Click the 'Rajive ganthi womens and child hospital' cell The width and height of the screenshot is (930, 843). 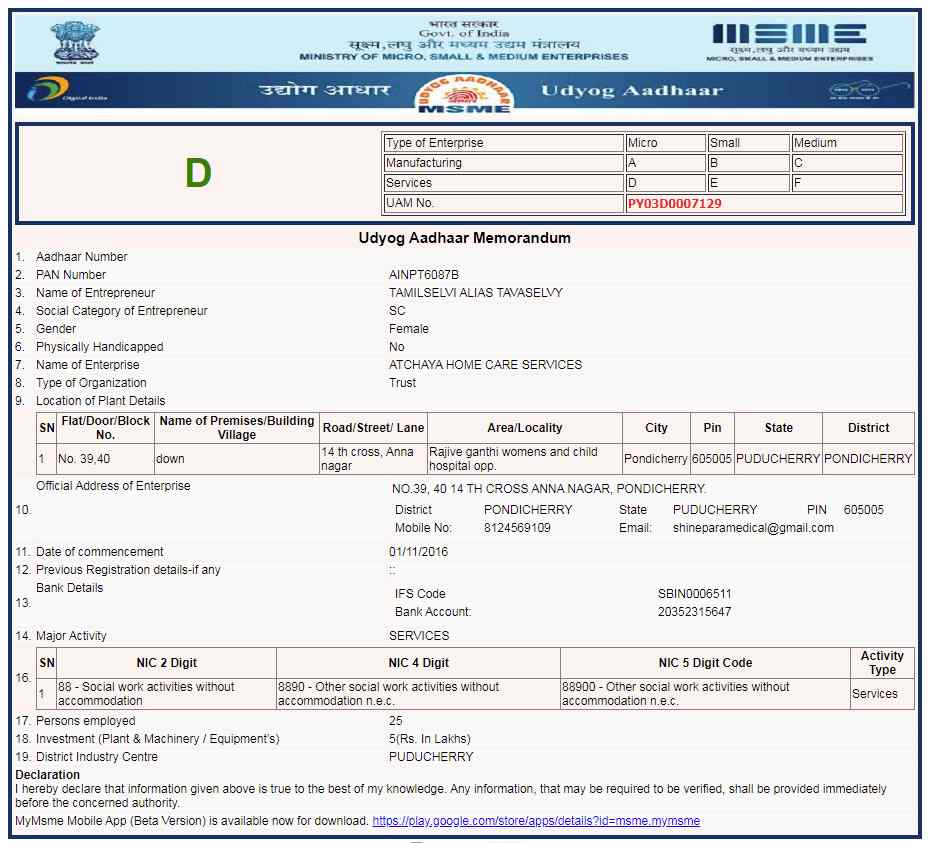(x=524, y=459)
